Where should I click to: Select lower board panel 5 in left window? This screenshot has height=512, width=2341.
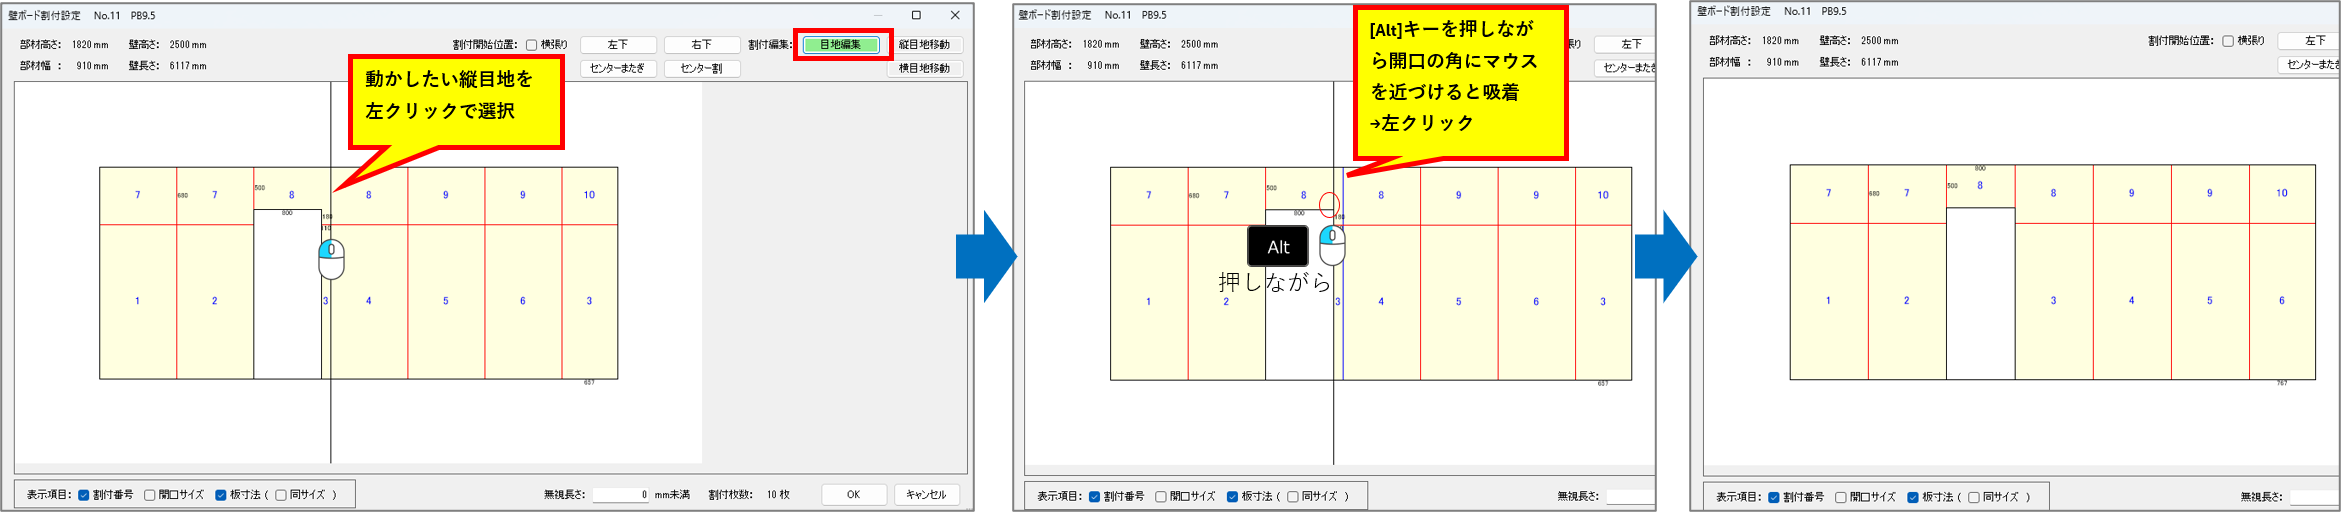446,301
